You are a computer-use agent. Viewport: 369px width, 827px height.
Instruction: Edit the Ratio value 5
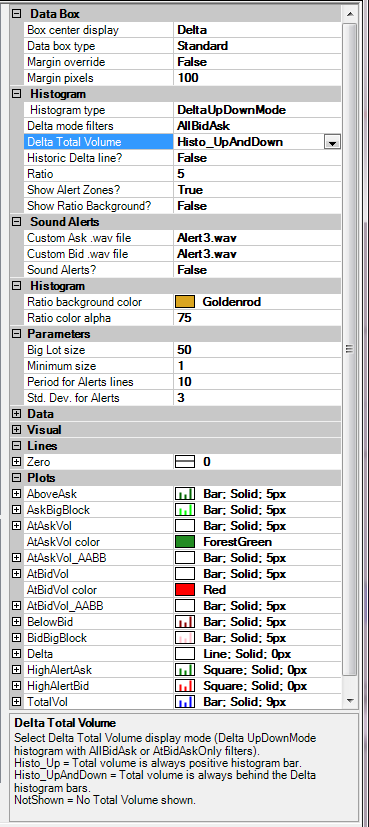click(x=181, y=174)
